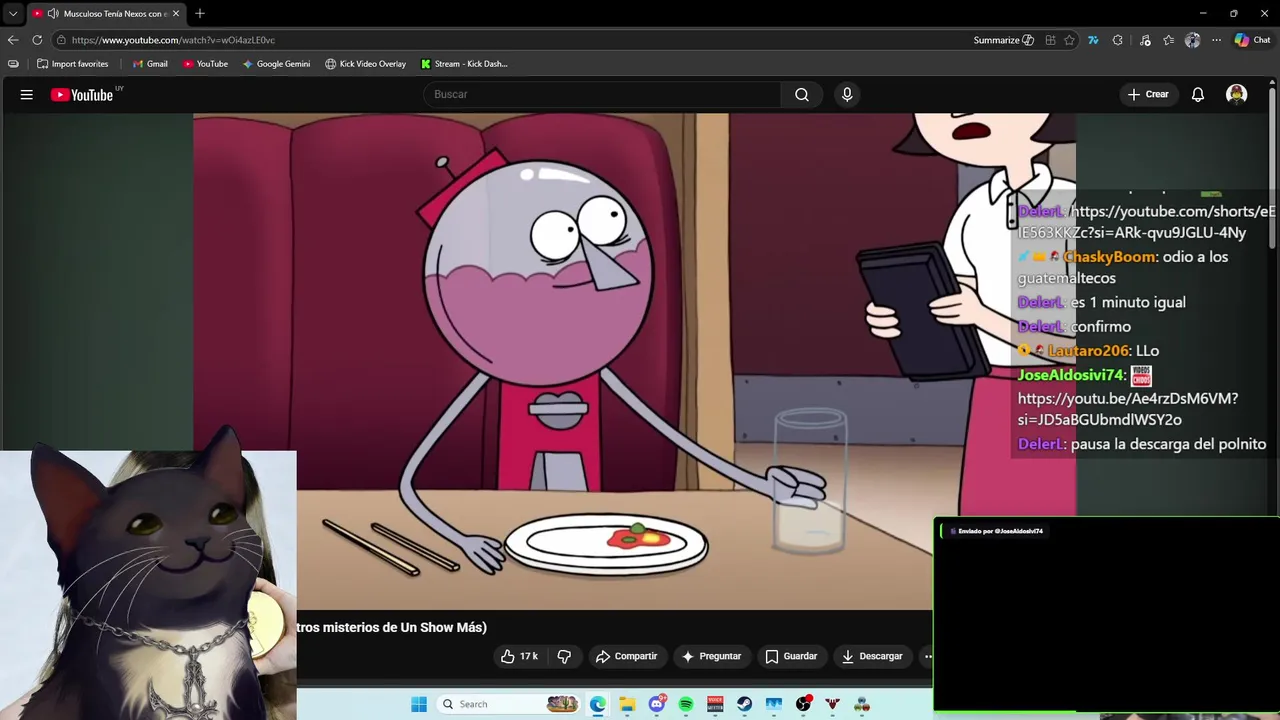
Task: Click Guardar to save the video
Action: 791,656
